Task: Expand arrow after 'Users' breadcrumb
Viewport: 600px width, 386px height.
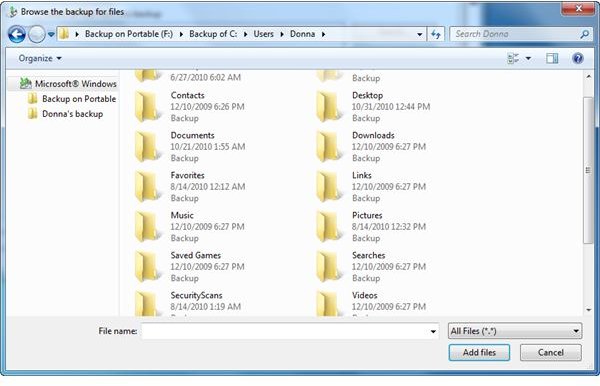Action: [282, 34]
